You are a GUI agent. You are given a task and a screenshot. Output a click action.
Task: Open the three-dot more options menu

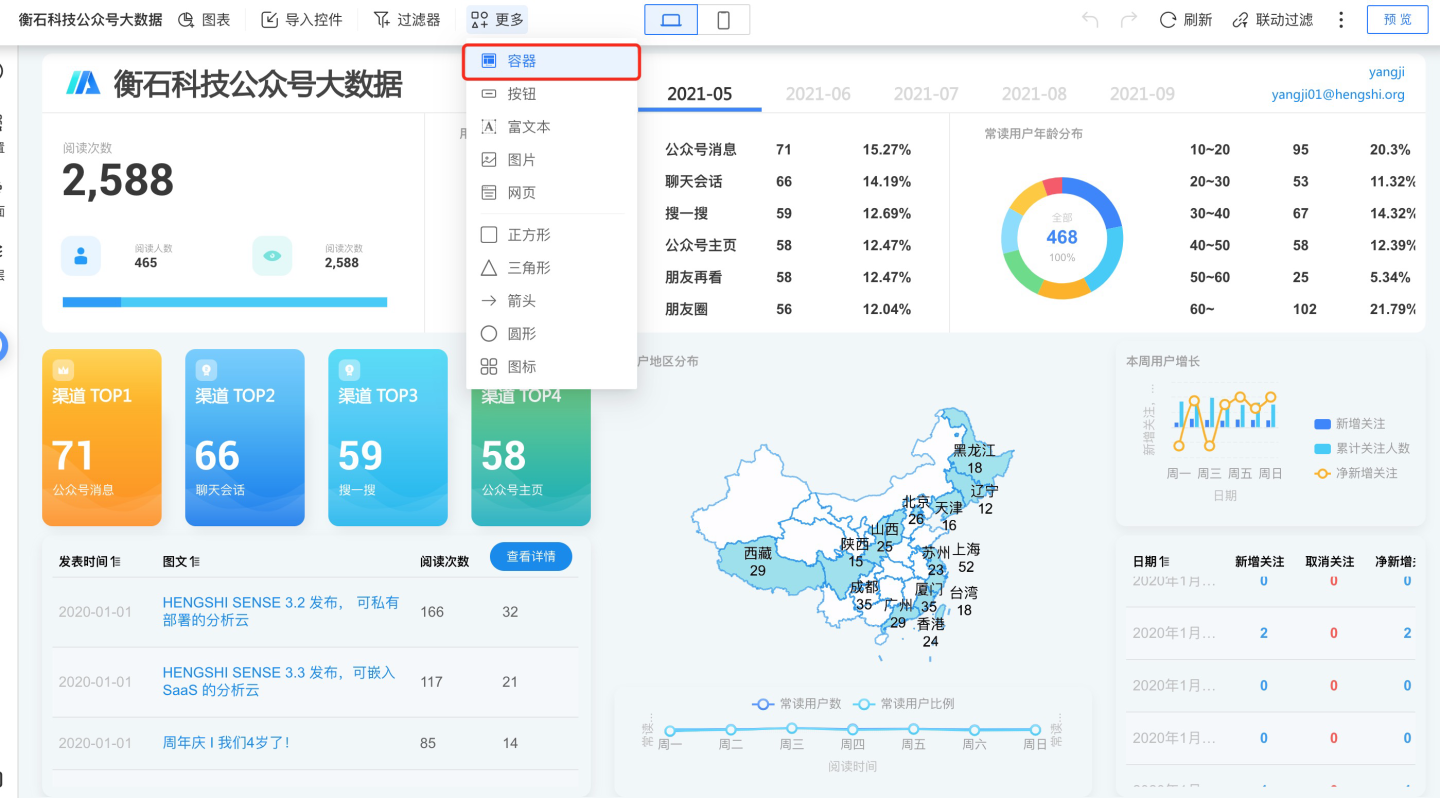(1341, 20)
